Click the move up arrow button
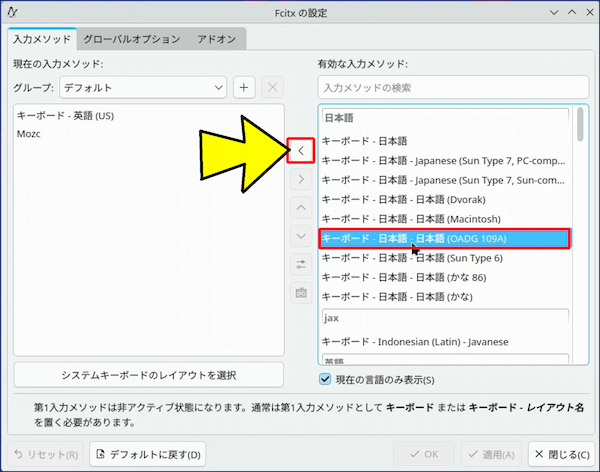The image size is (600, 472). point(301,208)
